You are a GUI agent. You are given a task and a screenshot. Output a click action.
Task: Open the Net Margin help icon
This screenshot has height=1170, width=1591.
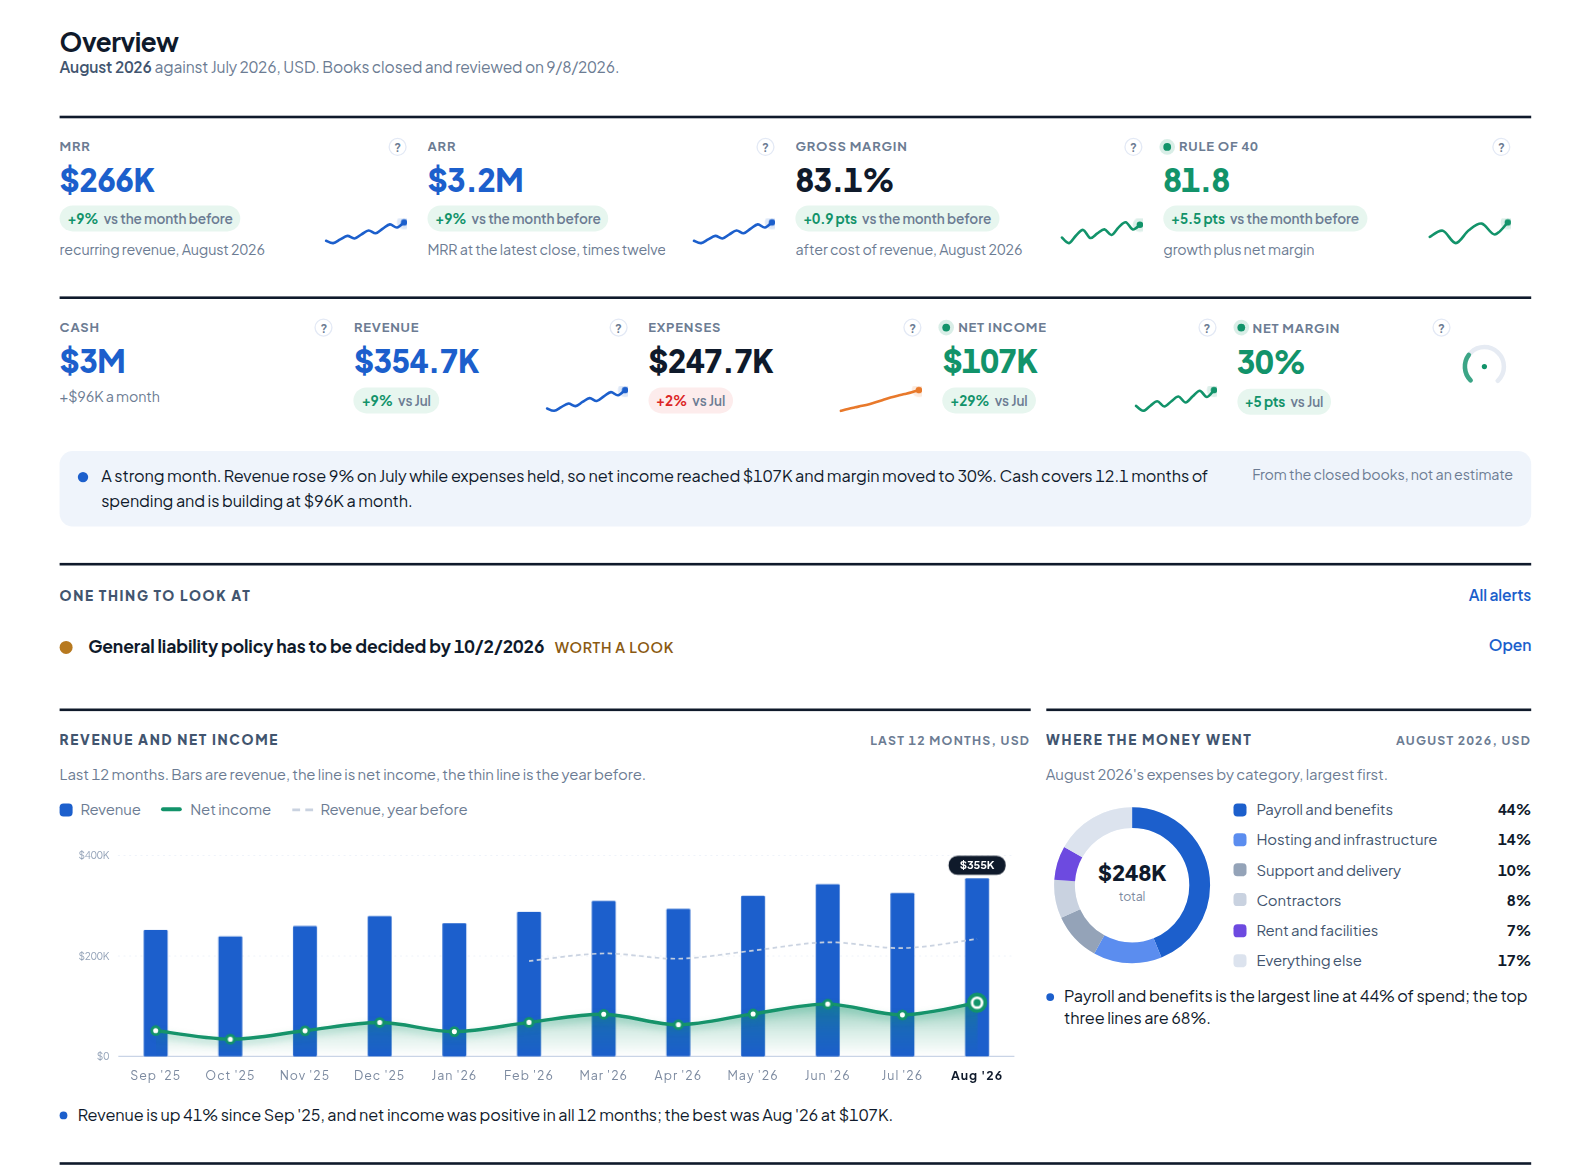coord(1441,328)
